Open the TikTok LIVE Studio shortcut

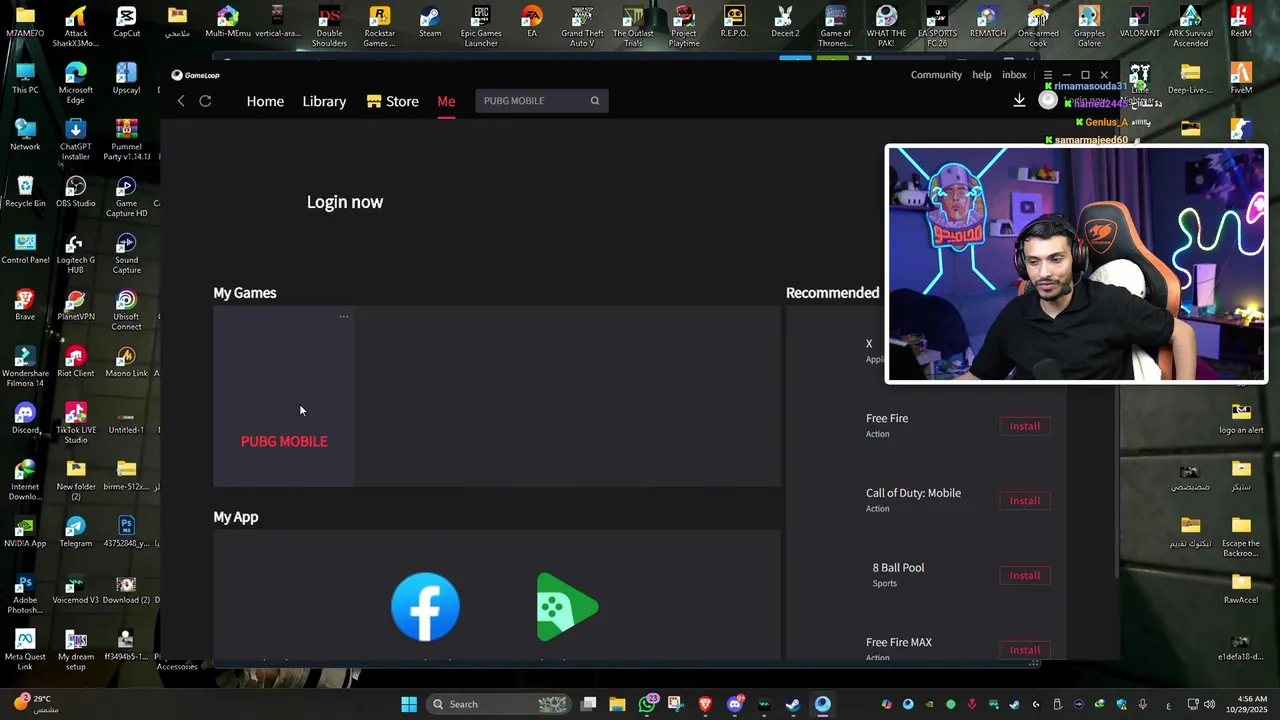click(76, 424)
